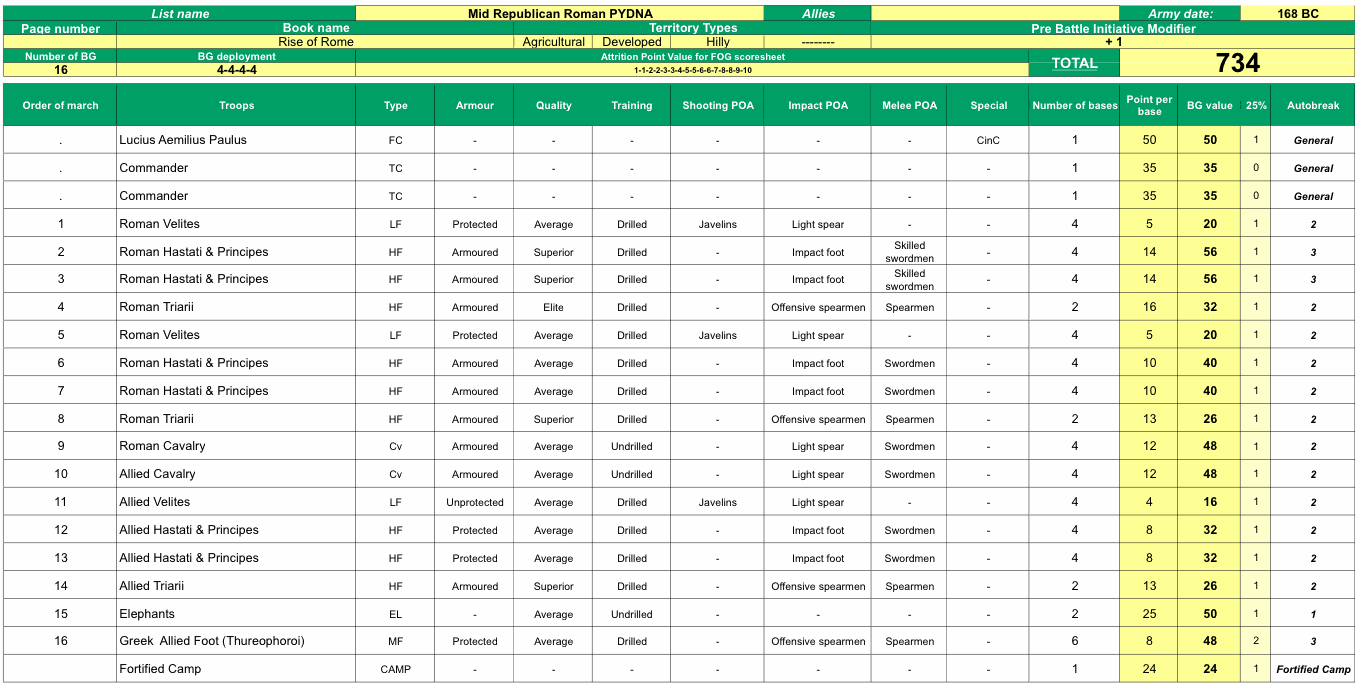Screen dimensions: 1356x684
Task: Click 'Skilled swordmen' in march row 3
Action: (909, 280)
